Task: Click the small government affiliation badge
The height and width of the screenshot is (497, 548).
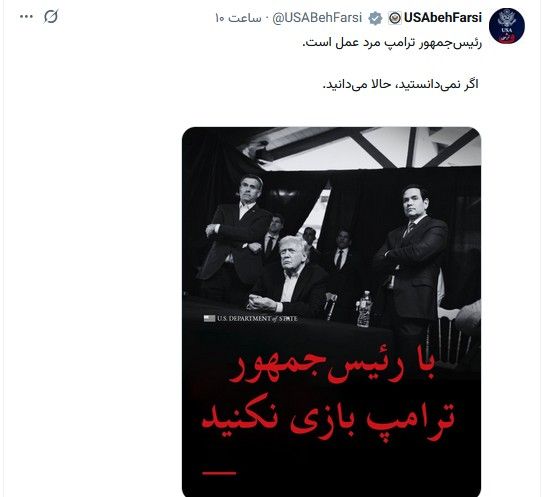Action: click(395, 18)
